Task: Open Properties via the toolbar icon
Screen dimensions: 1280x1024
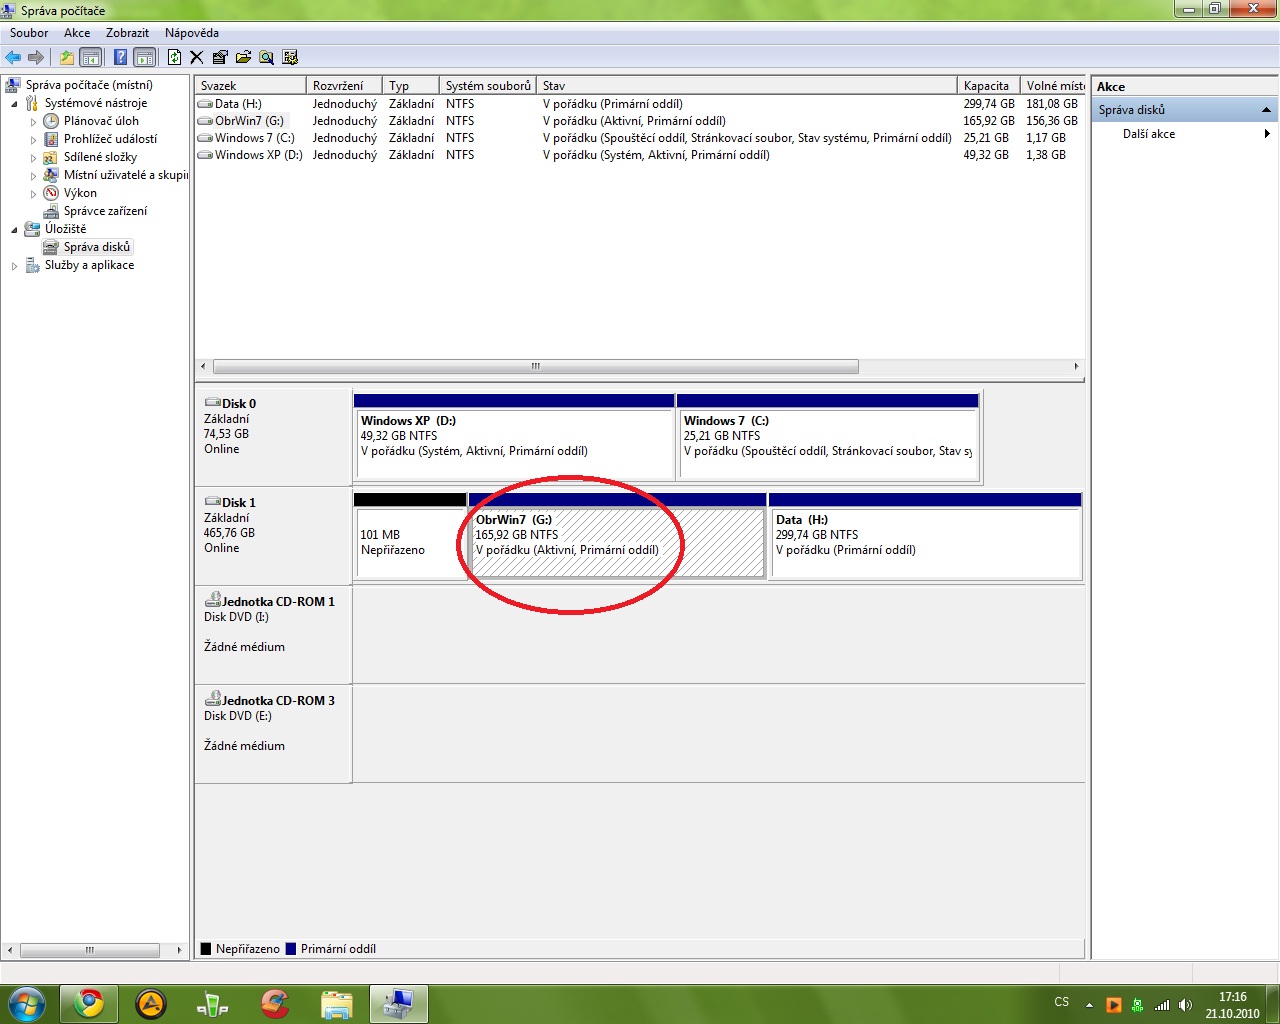Action: (x=220, y=57)
